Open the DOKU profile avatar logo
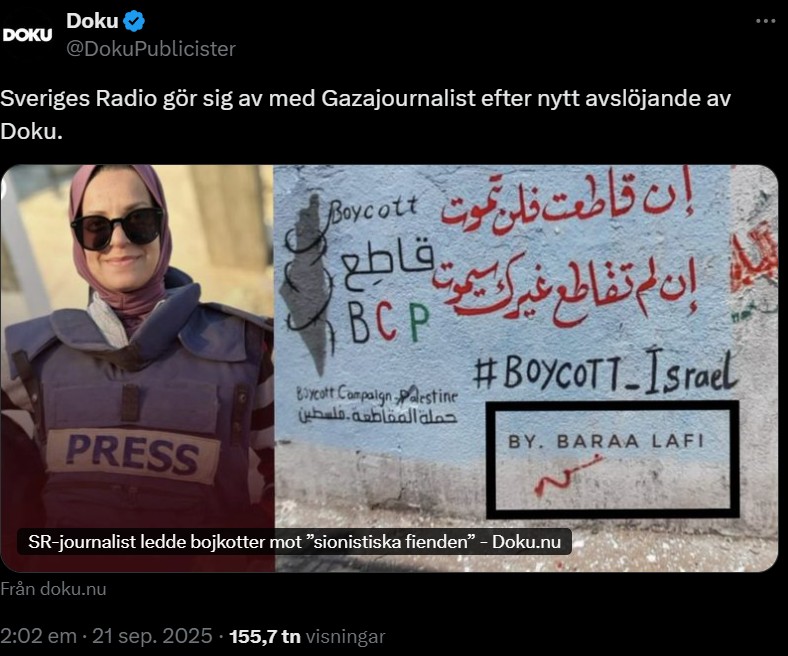Screen dimensions: 788x656 [27, 34]
